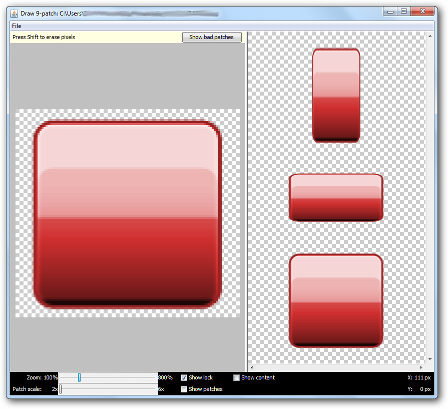Image resolution: width=448 pixels, height=409 pixels.
Task: Select the bottom fully stretched preview image
Action: pos(336,301)
